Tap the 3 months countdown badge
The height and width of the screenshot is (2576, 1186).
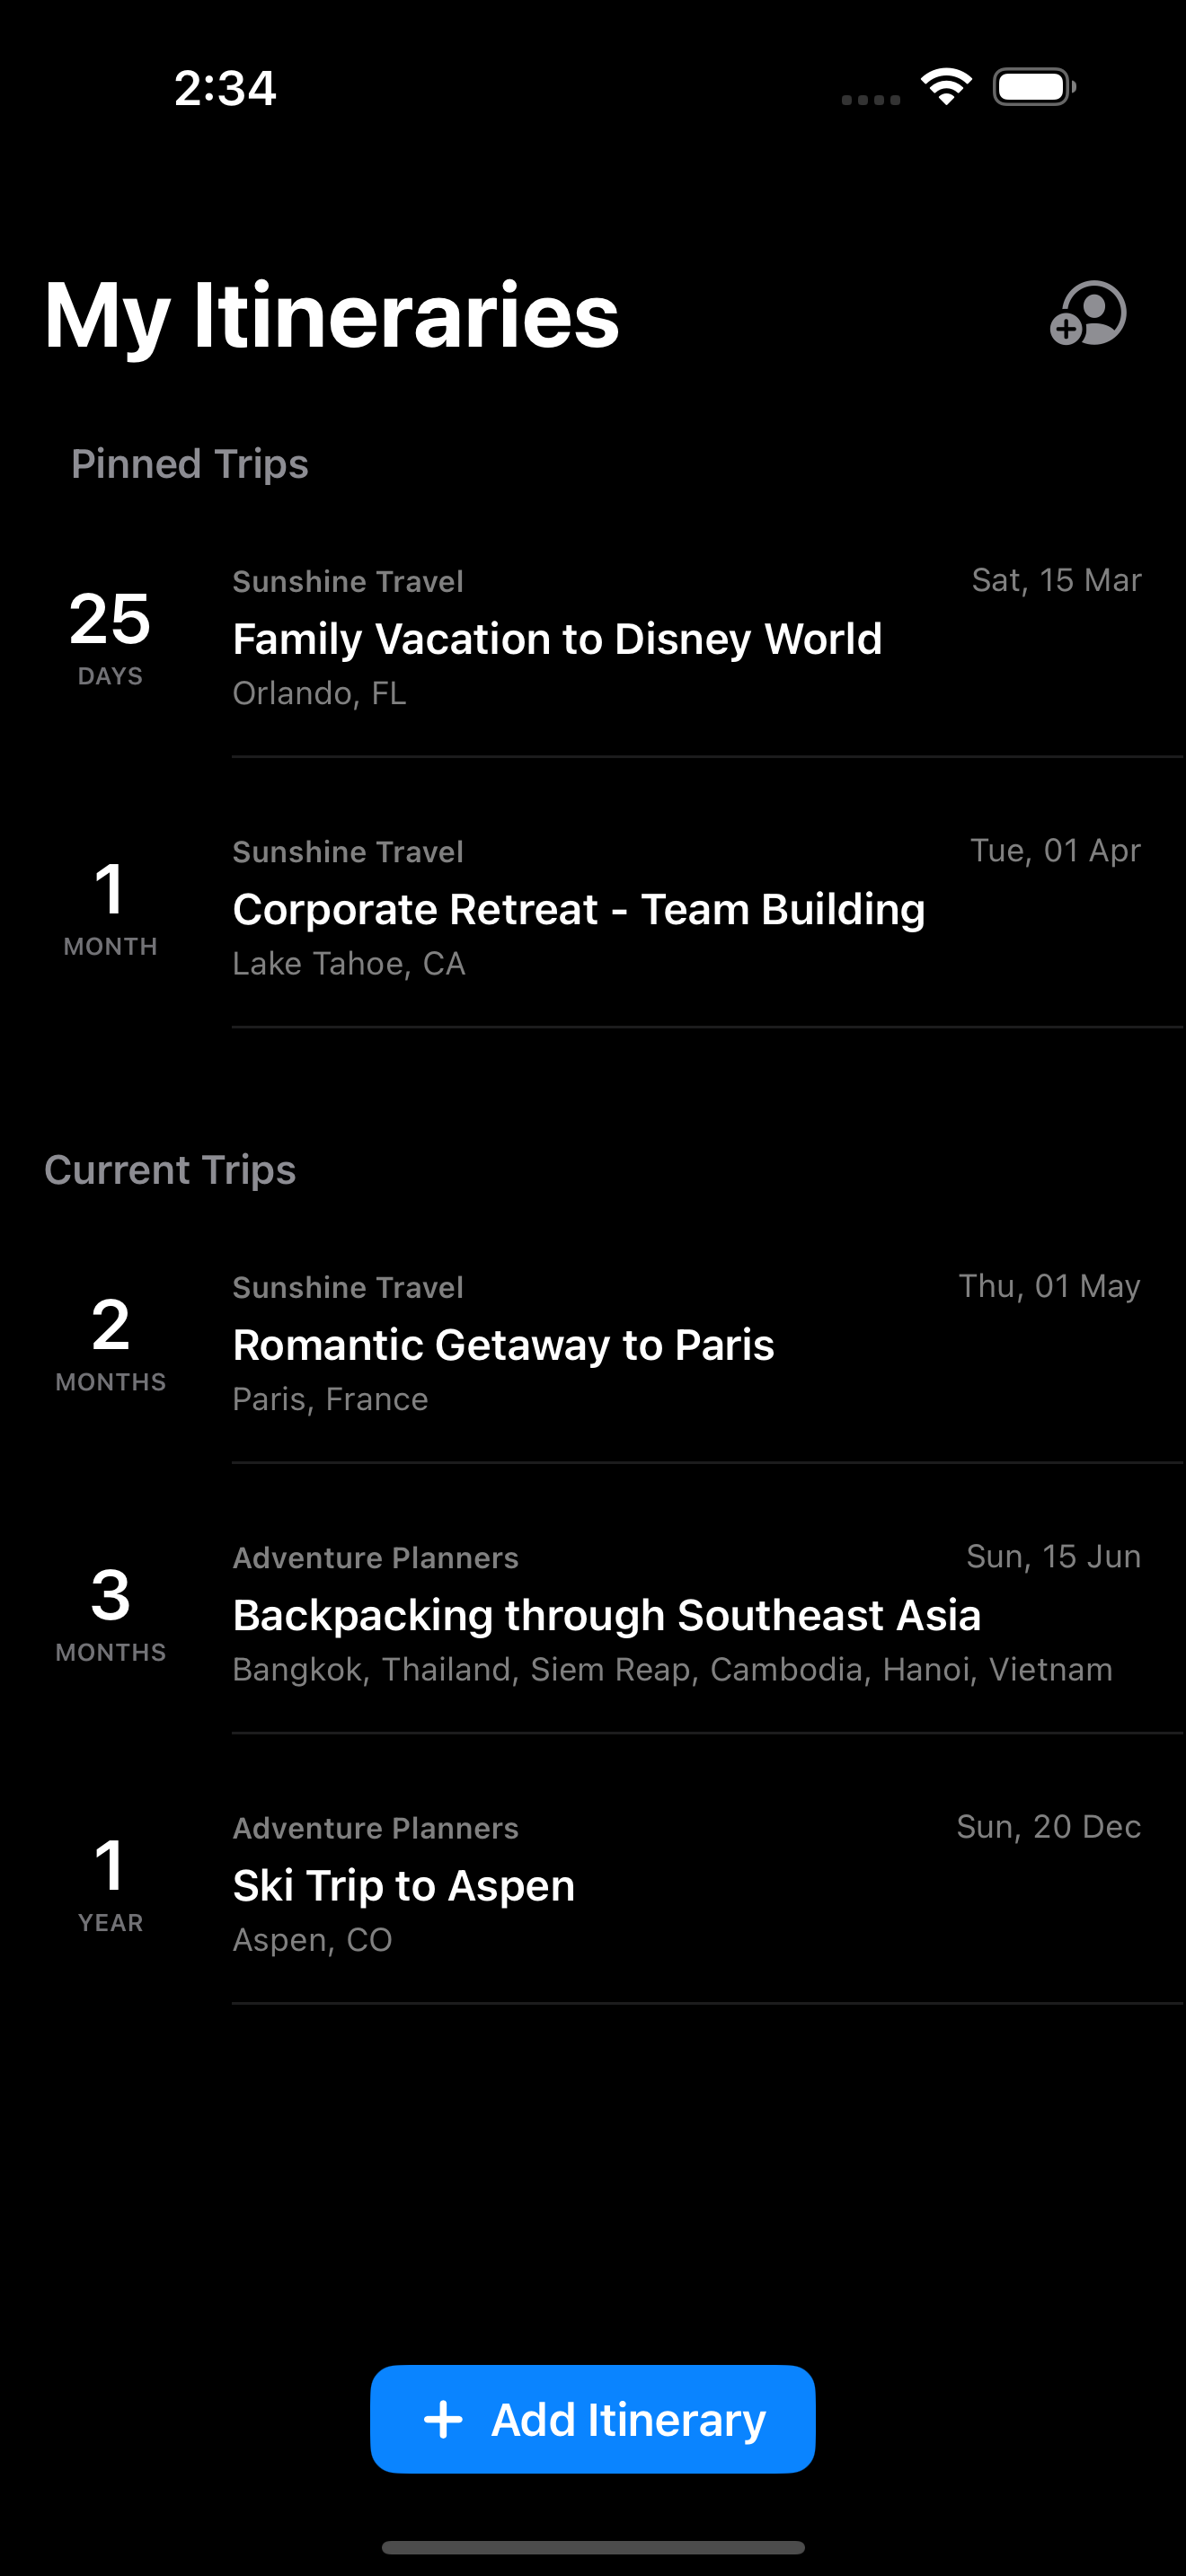pyautogui.click(x=110, y=1612)
